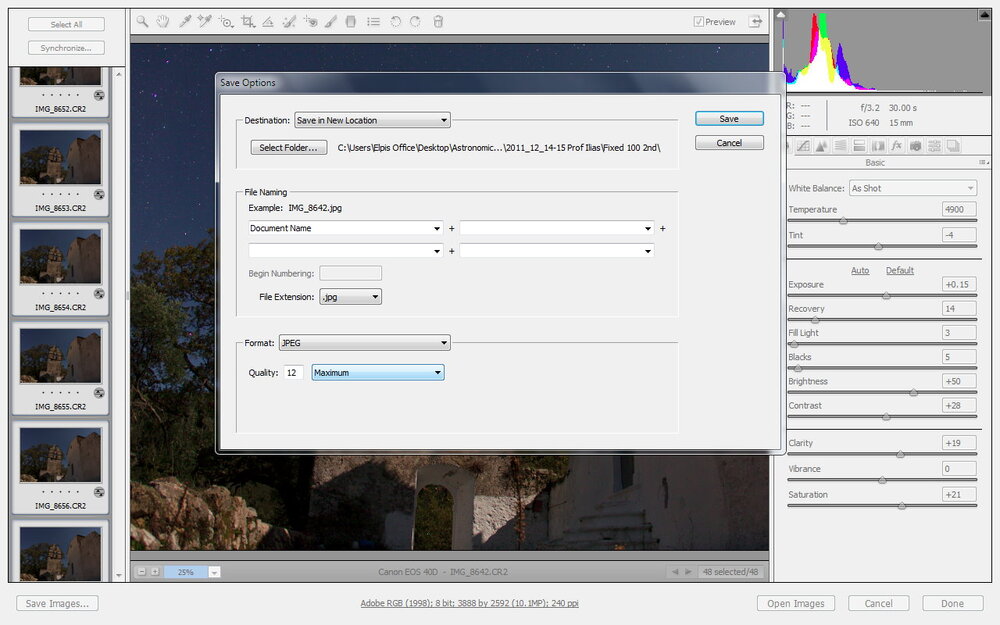Image resolution: width=1000 pixels, height=625 pixels.
Task: Expand the File Extension .jpg dropdown
Action: coord(349,297)
